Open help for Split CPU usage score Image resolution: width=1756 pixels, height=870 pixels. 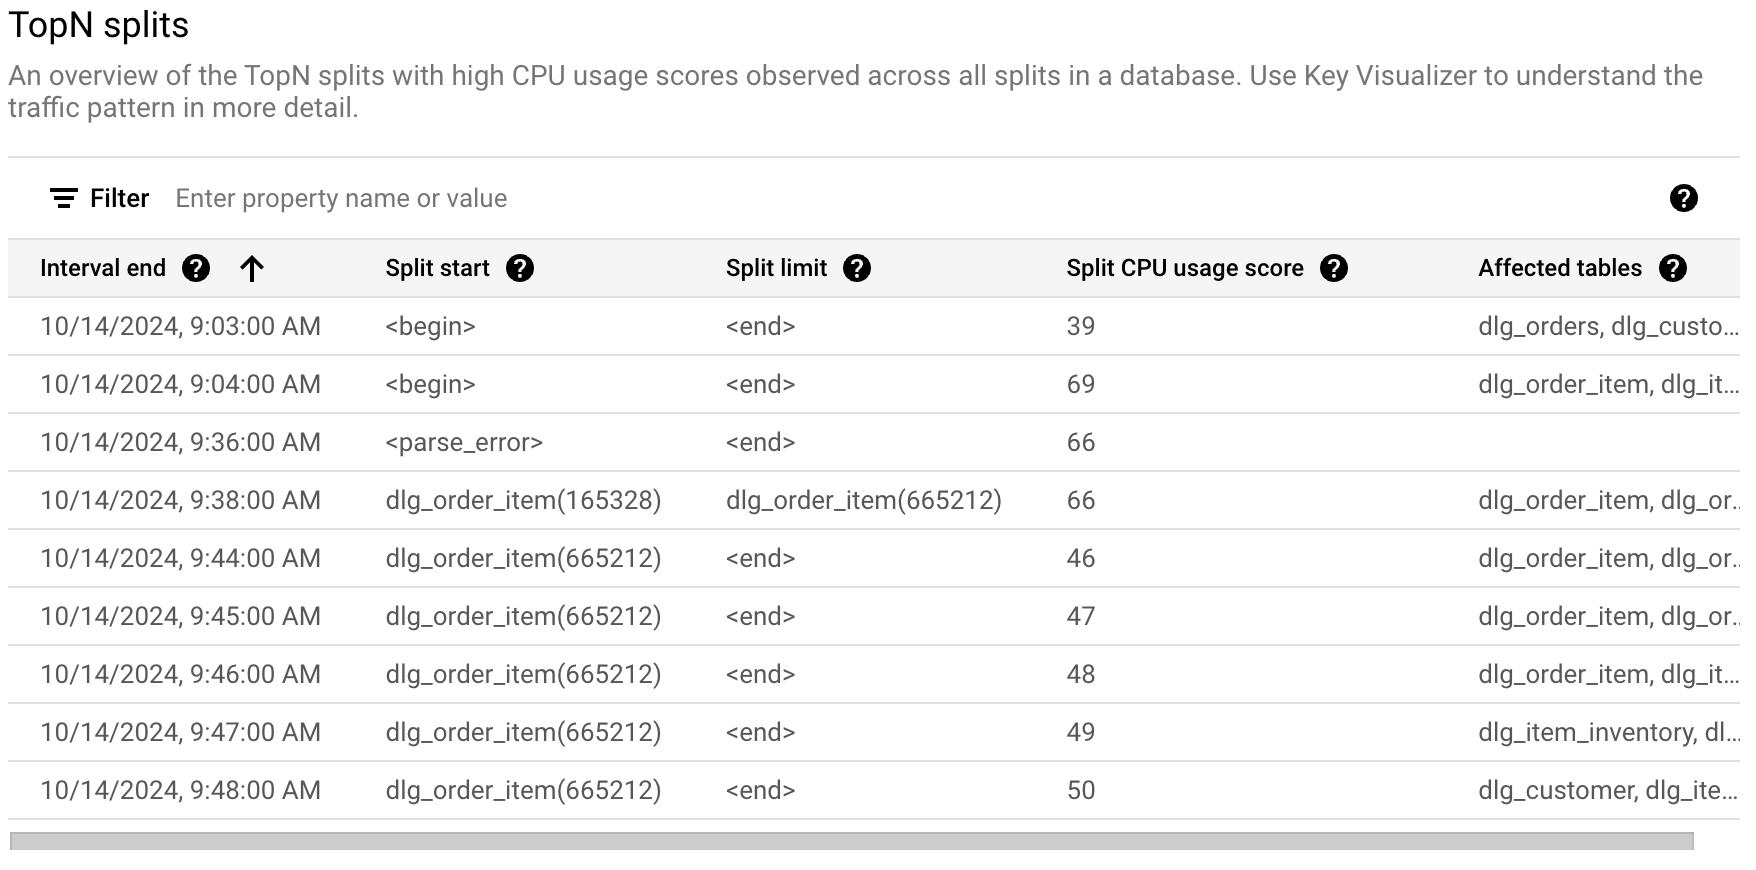coord(1334,268)
